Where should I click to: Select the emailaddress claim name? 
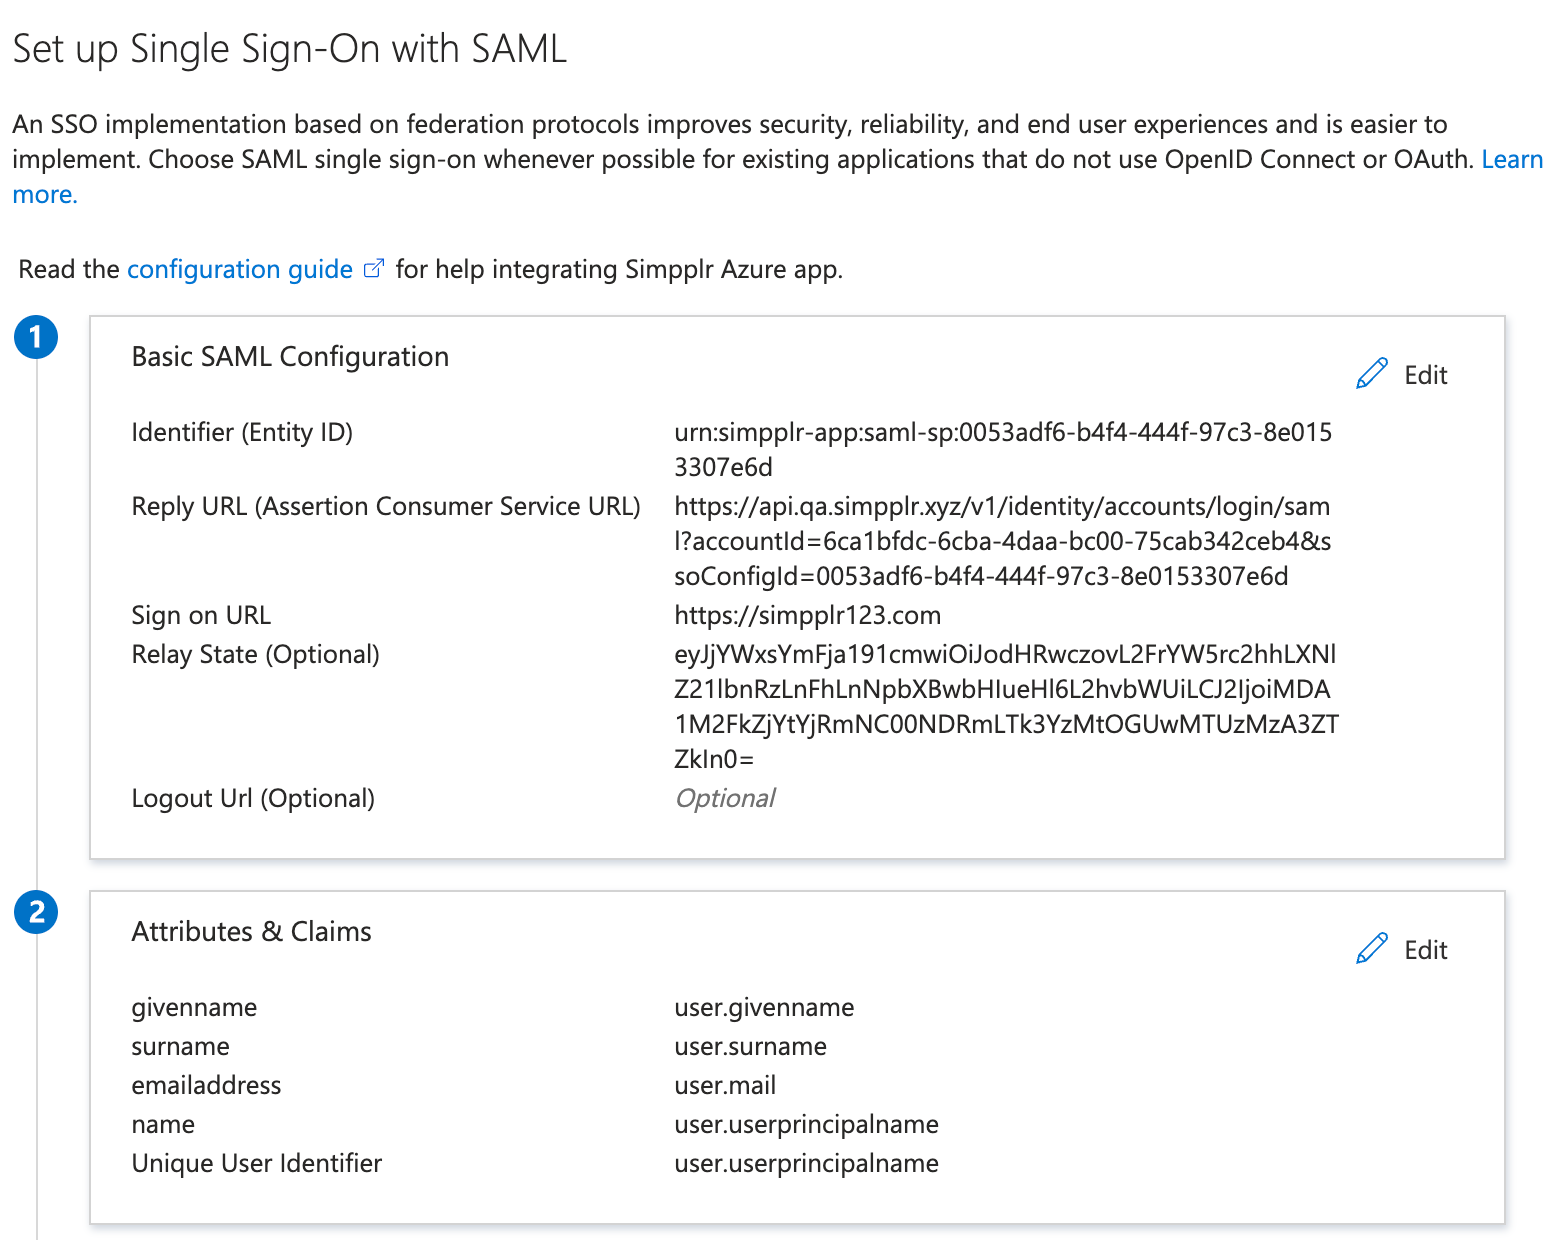(206, 1085)
